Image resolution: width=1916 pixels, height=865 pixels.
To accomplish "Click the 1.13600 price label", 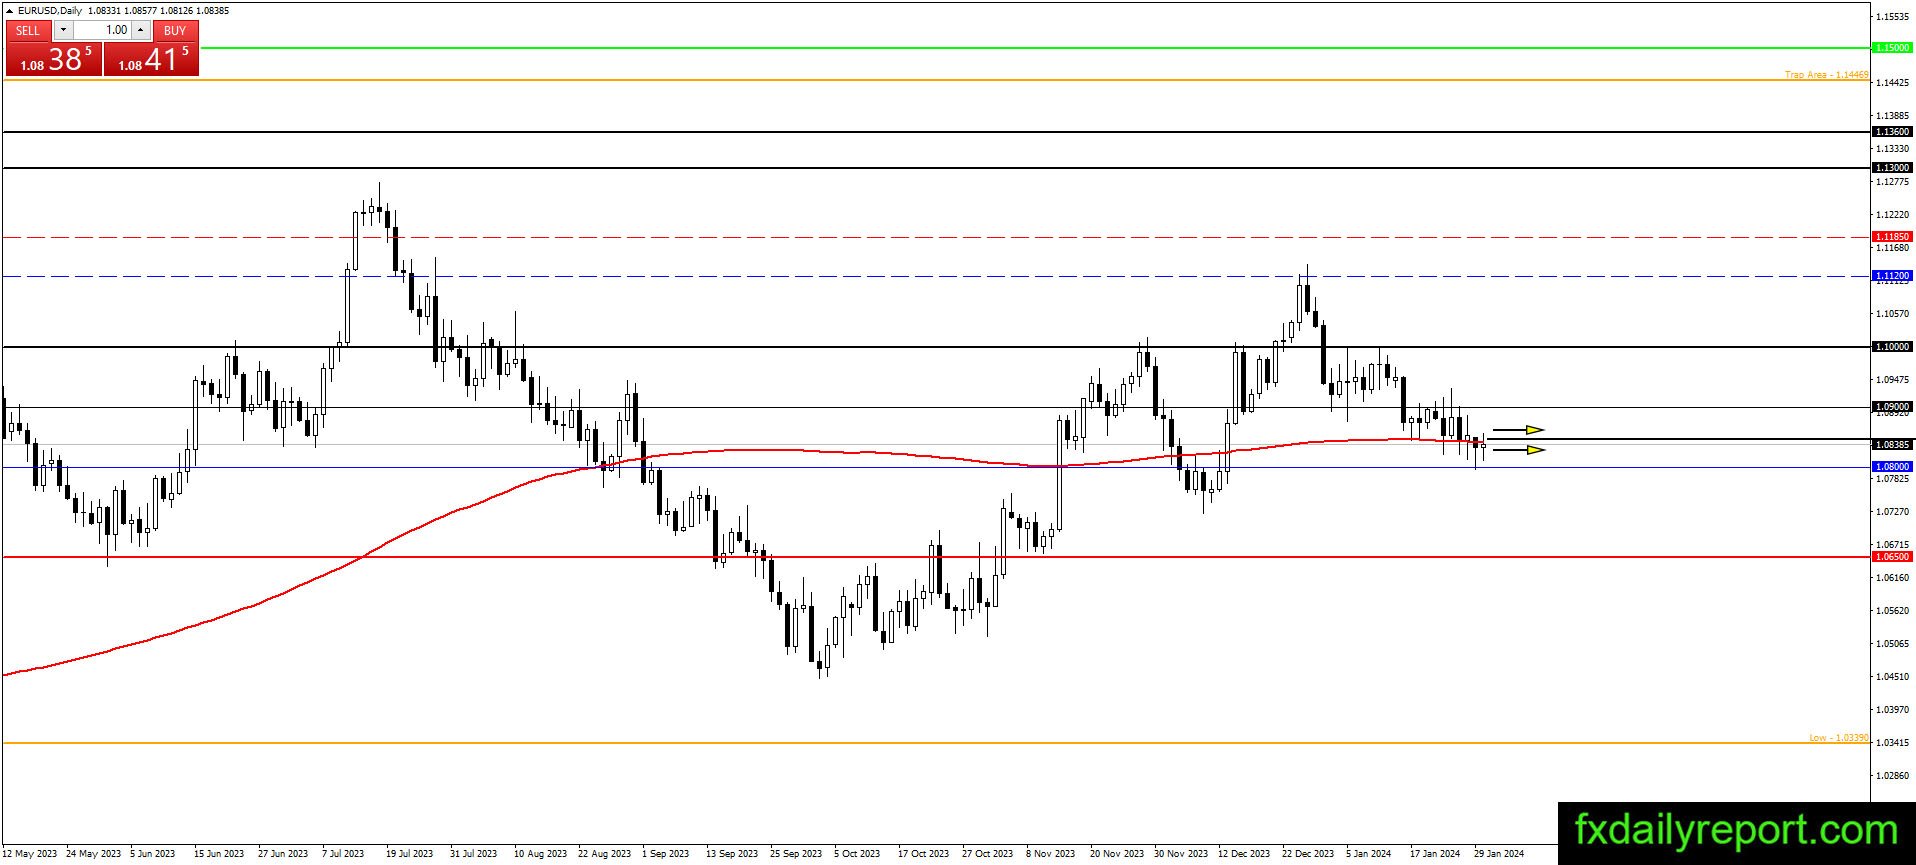I will tap(1892, 132).
